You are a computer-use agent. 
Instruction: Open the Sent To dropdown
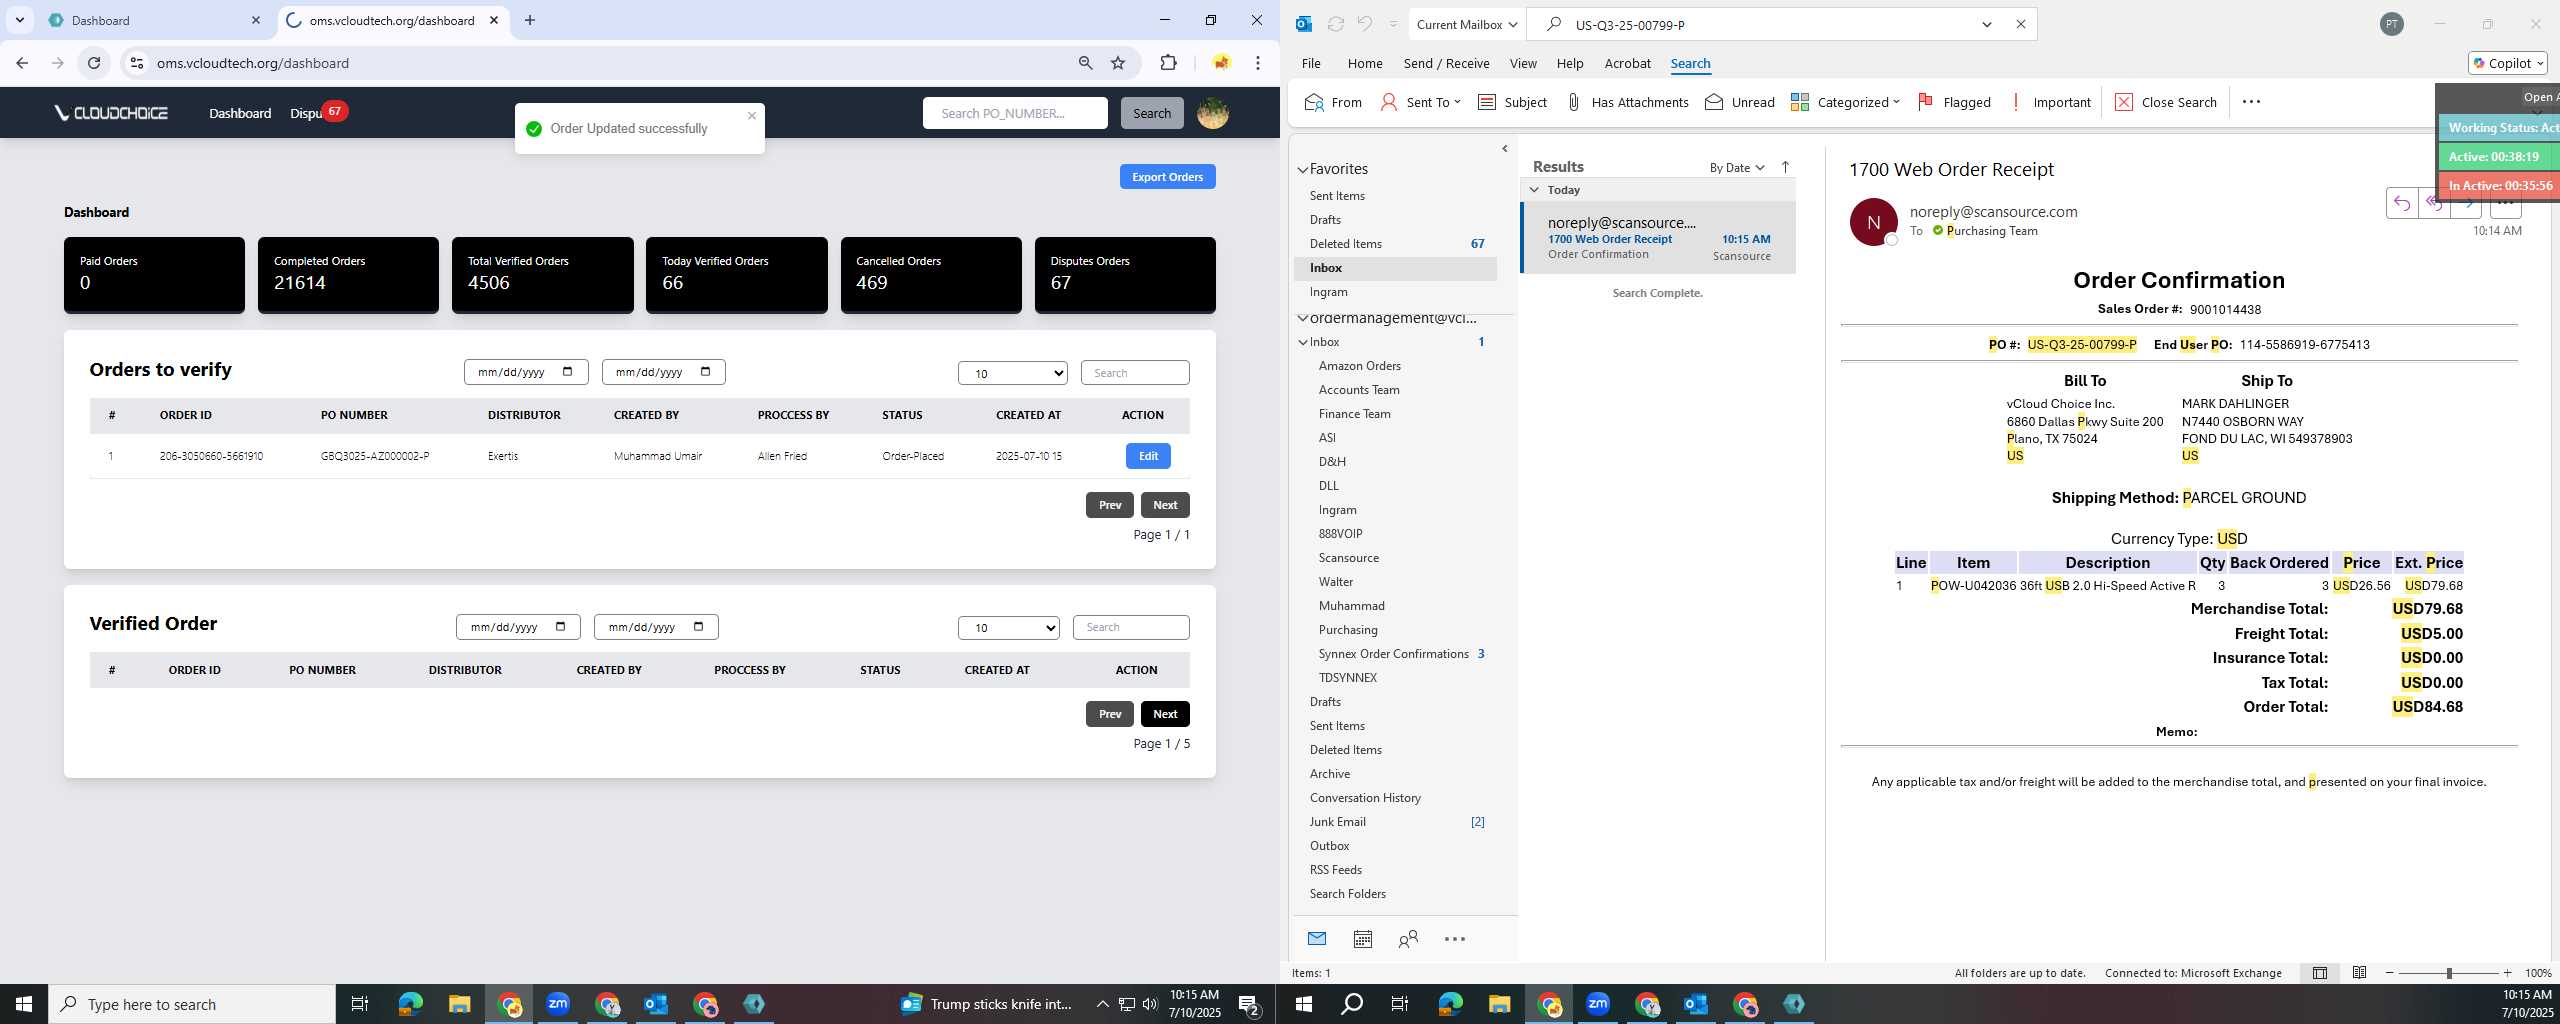[x=1420, y=102]
